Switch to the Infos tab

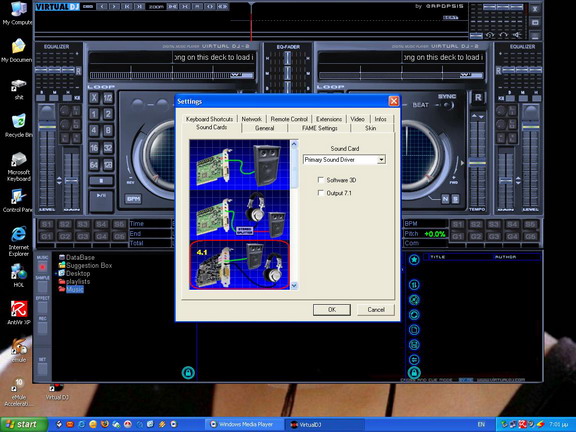[x=381, y=119]
